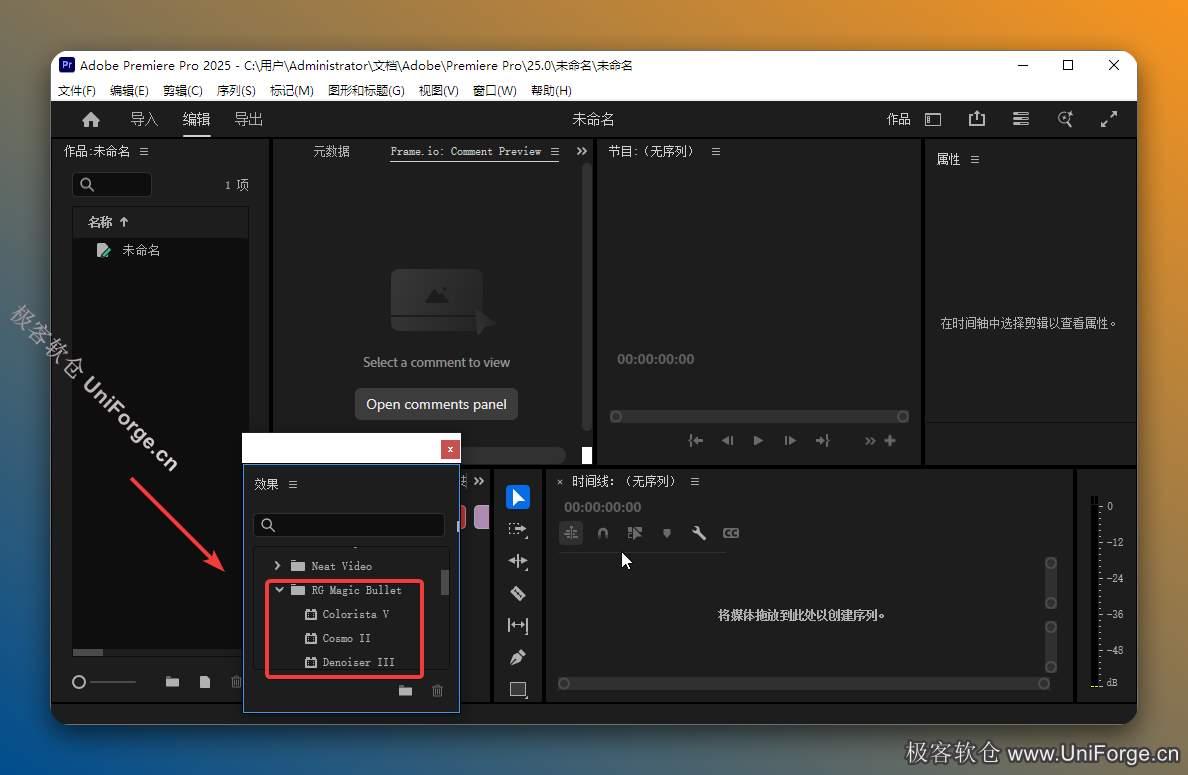Image resolution: width=1188 pixels, height=775 pixels.
Task: Select the Rectangle tool
Action: pos(518,689)
